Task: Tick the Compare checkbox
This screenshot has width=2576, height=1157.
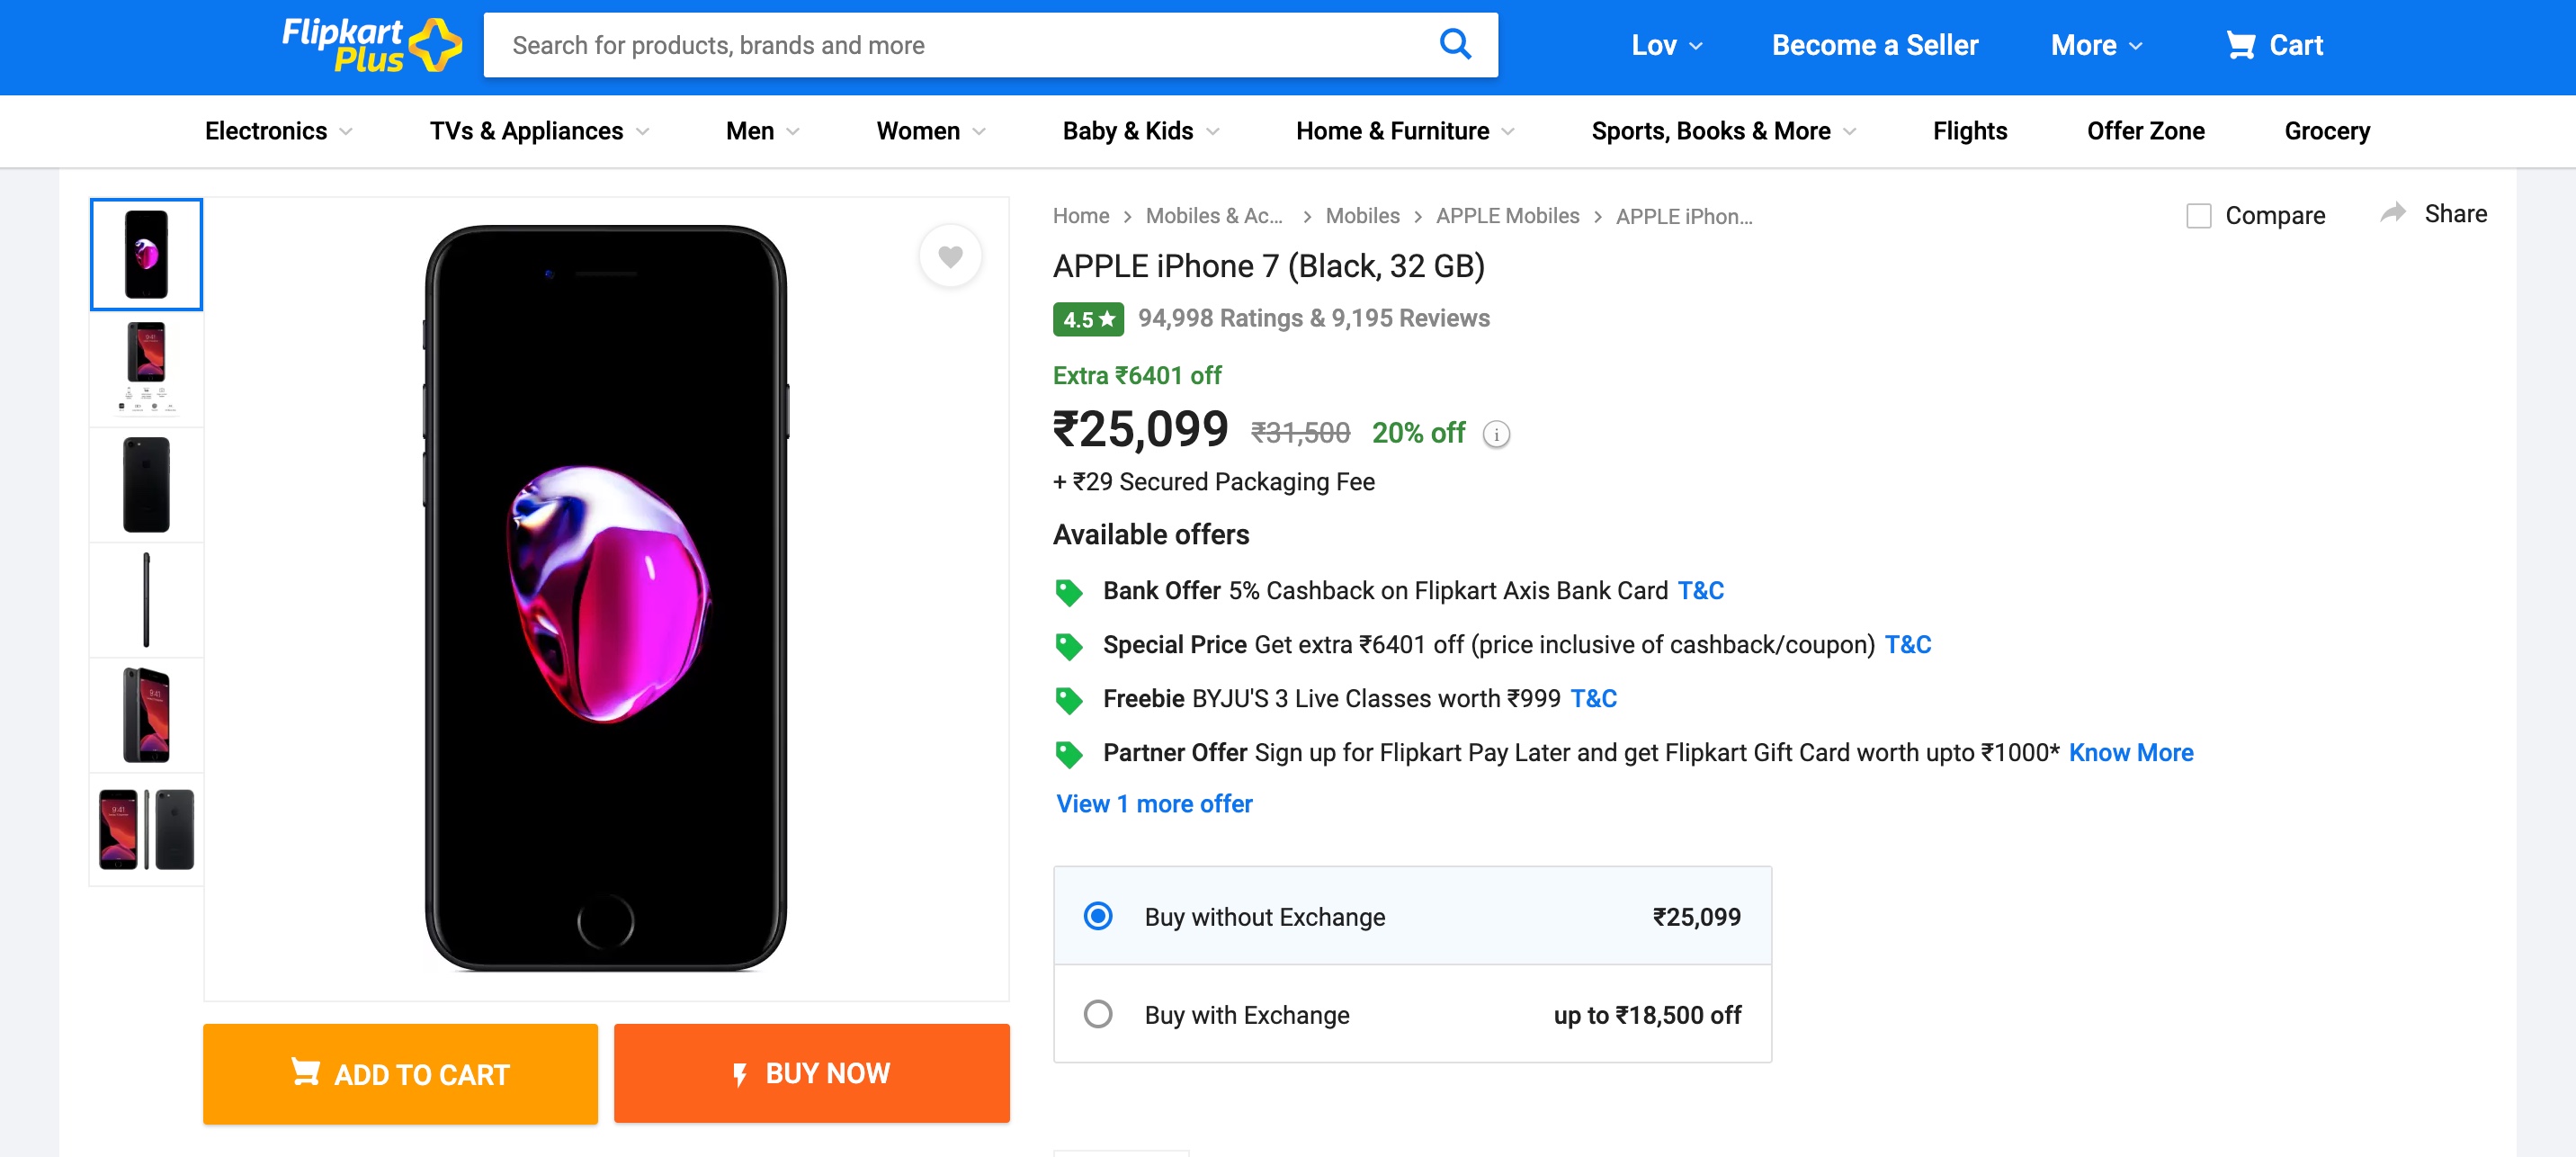Action: click(x=2198, y=215)
